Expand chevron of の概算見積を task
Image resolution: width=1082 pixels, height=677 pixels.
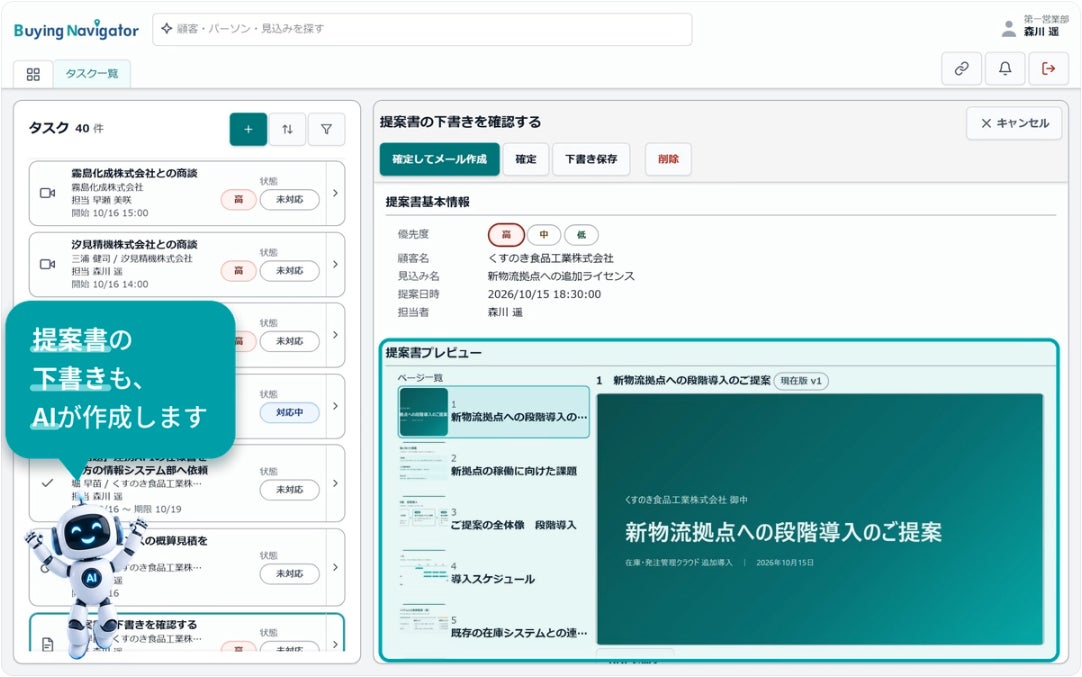click(x=335, y=567)
